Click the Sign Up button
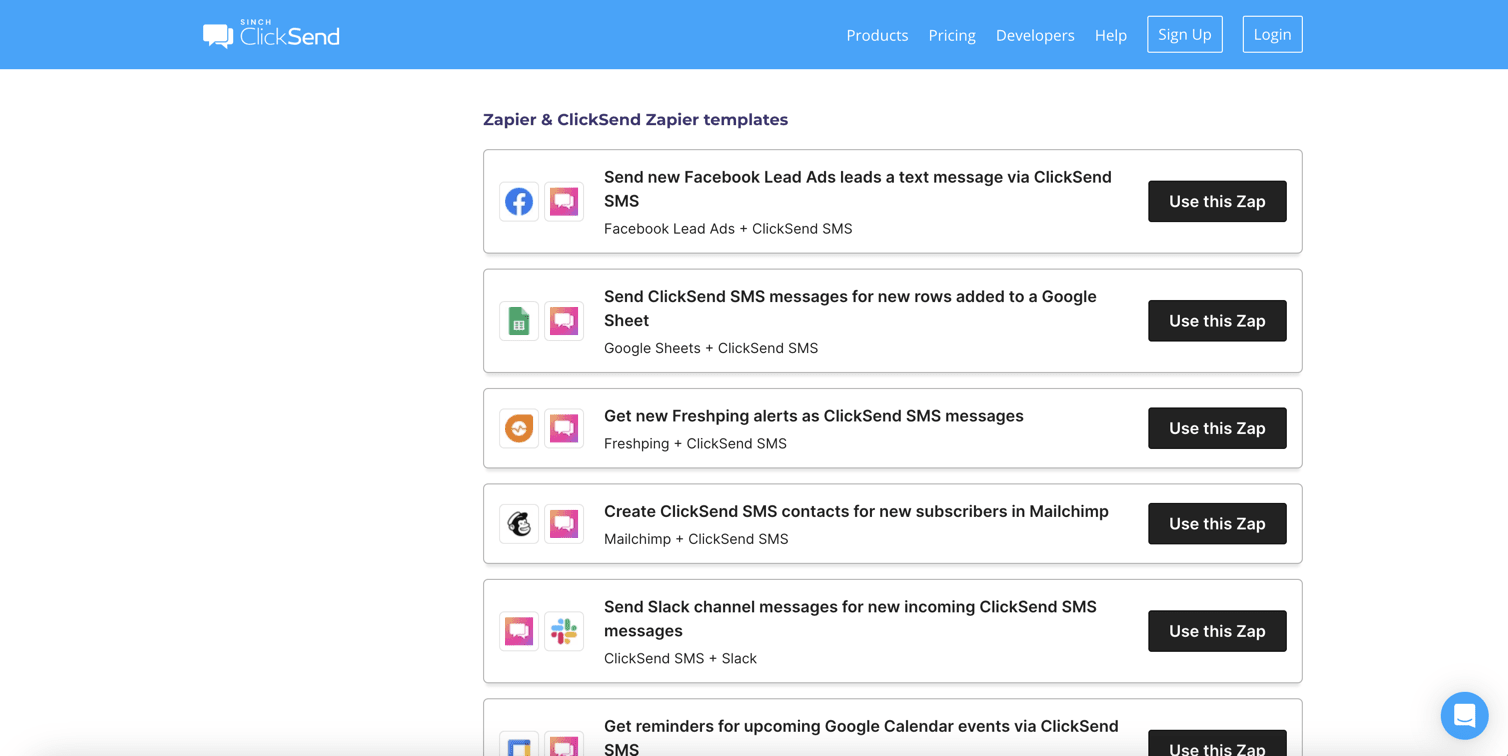 [x=1185, y=34]
